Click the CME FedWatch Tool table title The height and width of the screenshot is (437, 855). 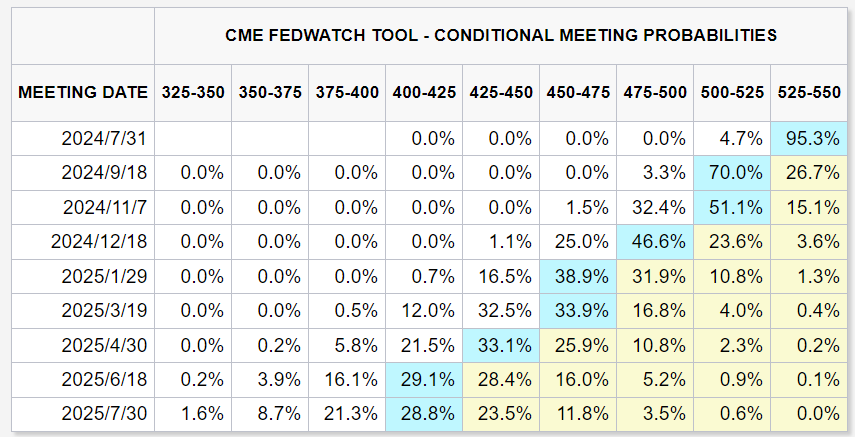coord(501,35)
